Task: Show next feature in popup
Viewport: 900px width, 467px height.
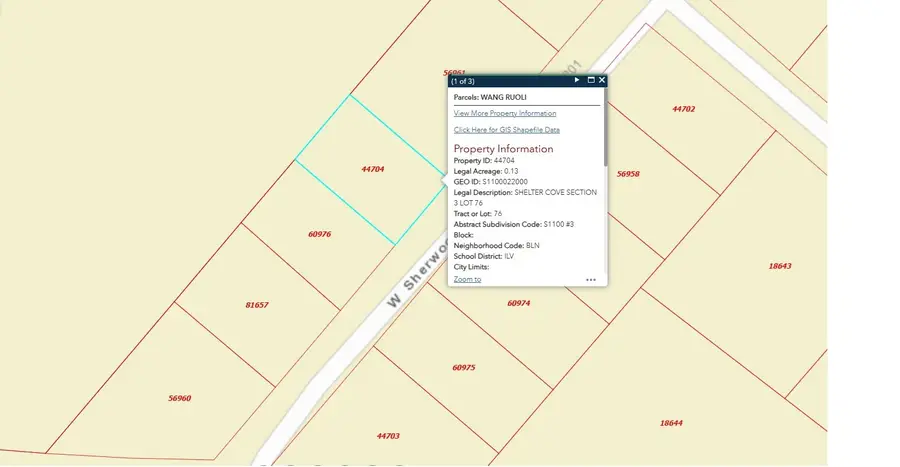Action: point(577,80)
